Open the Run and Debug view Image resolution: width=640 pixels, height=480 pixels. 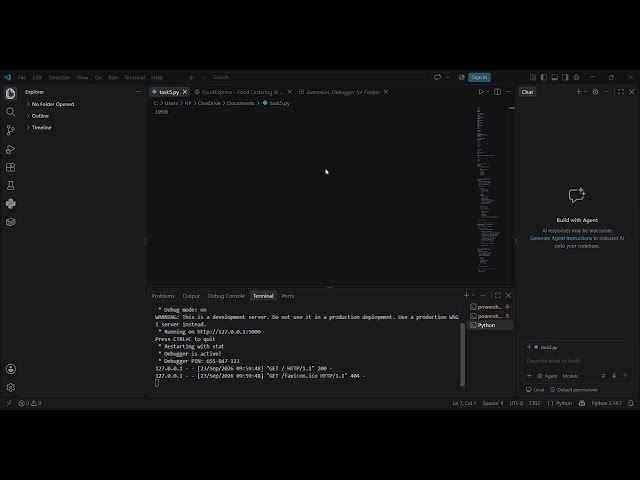11,149
